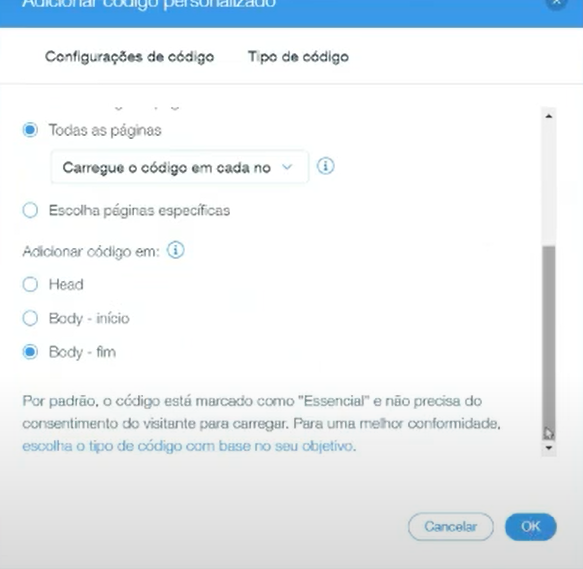Select Head as the code placement

(30, 284)
